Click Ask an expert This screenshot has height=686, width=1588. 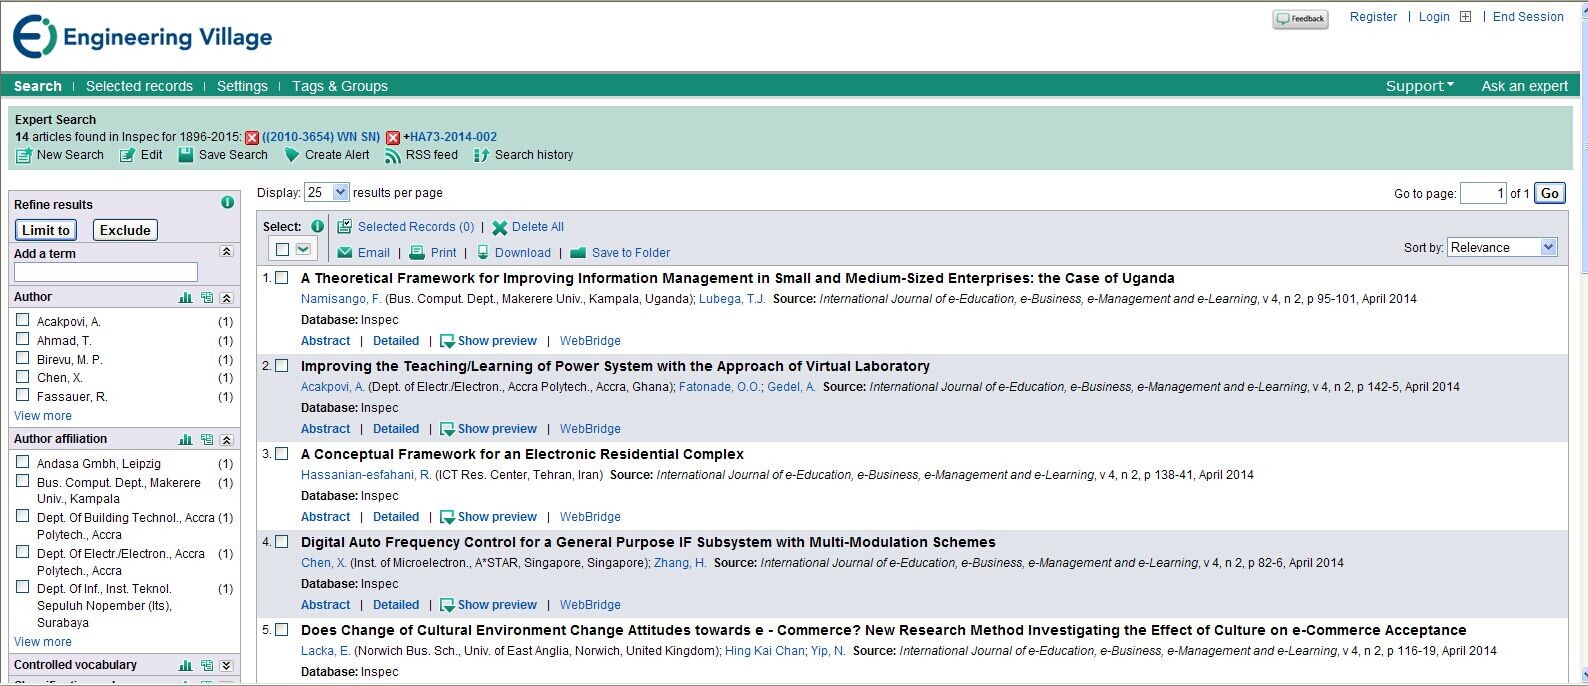(1524, 86)
